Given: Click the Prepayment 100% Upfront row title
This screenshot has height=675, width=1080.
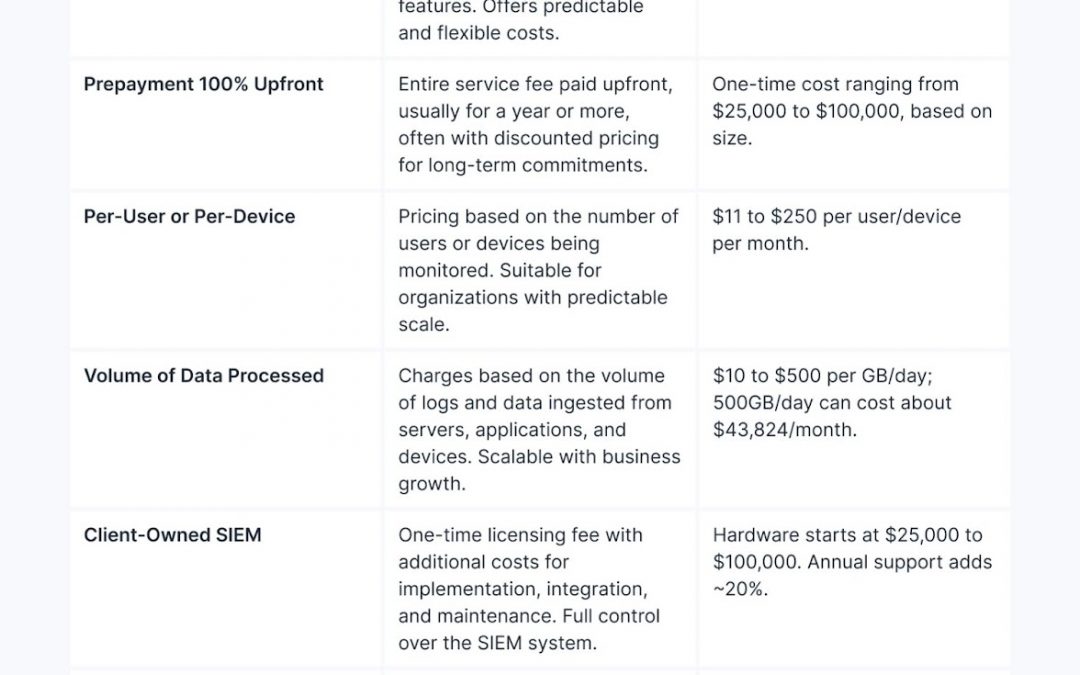Looking at the screenshot, I should click(x=203, y=84).
